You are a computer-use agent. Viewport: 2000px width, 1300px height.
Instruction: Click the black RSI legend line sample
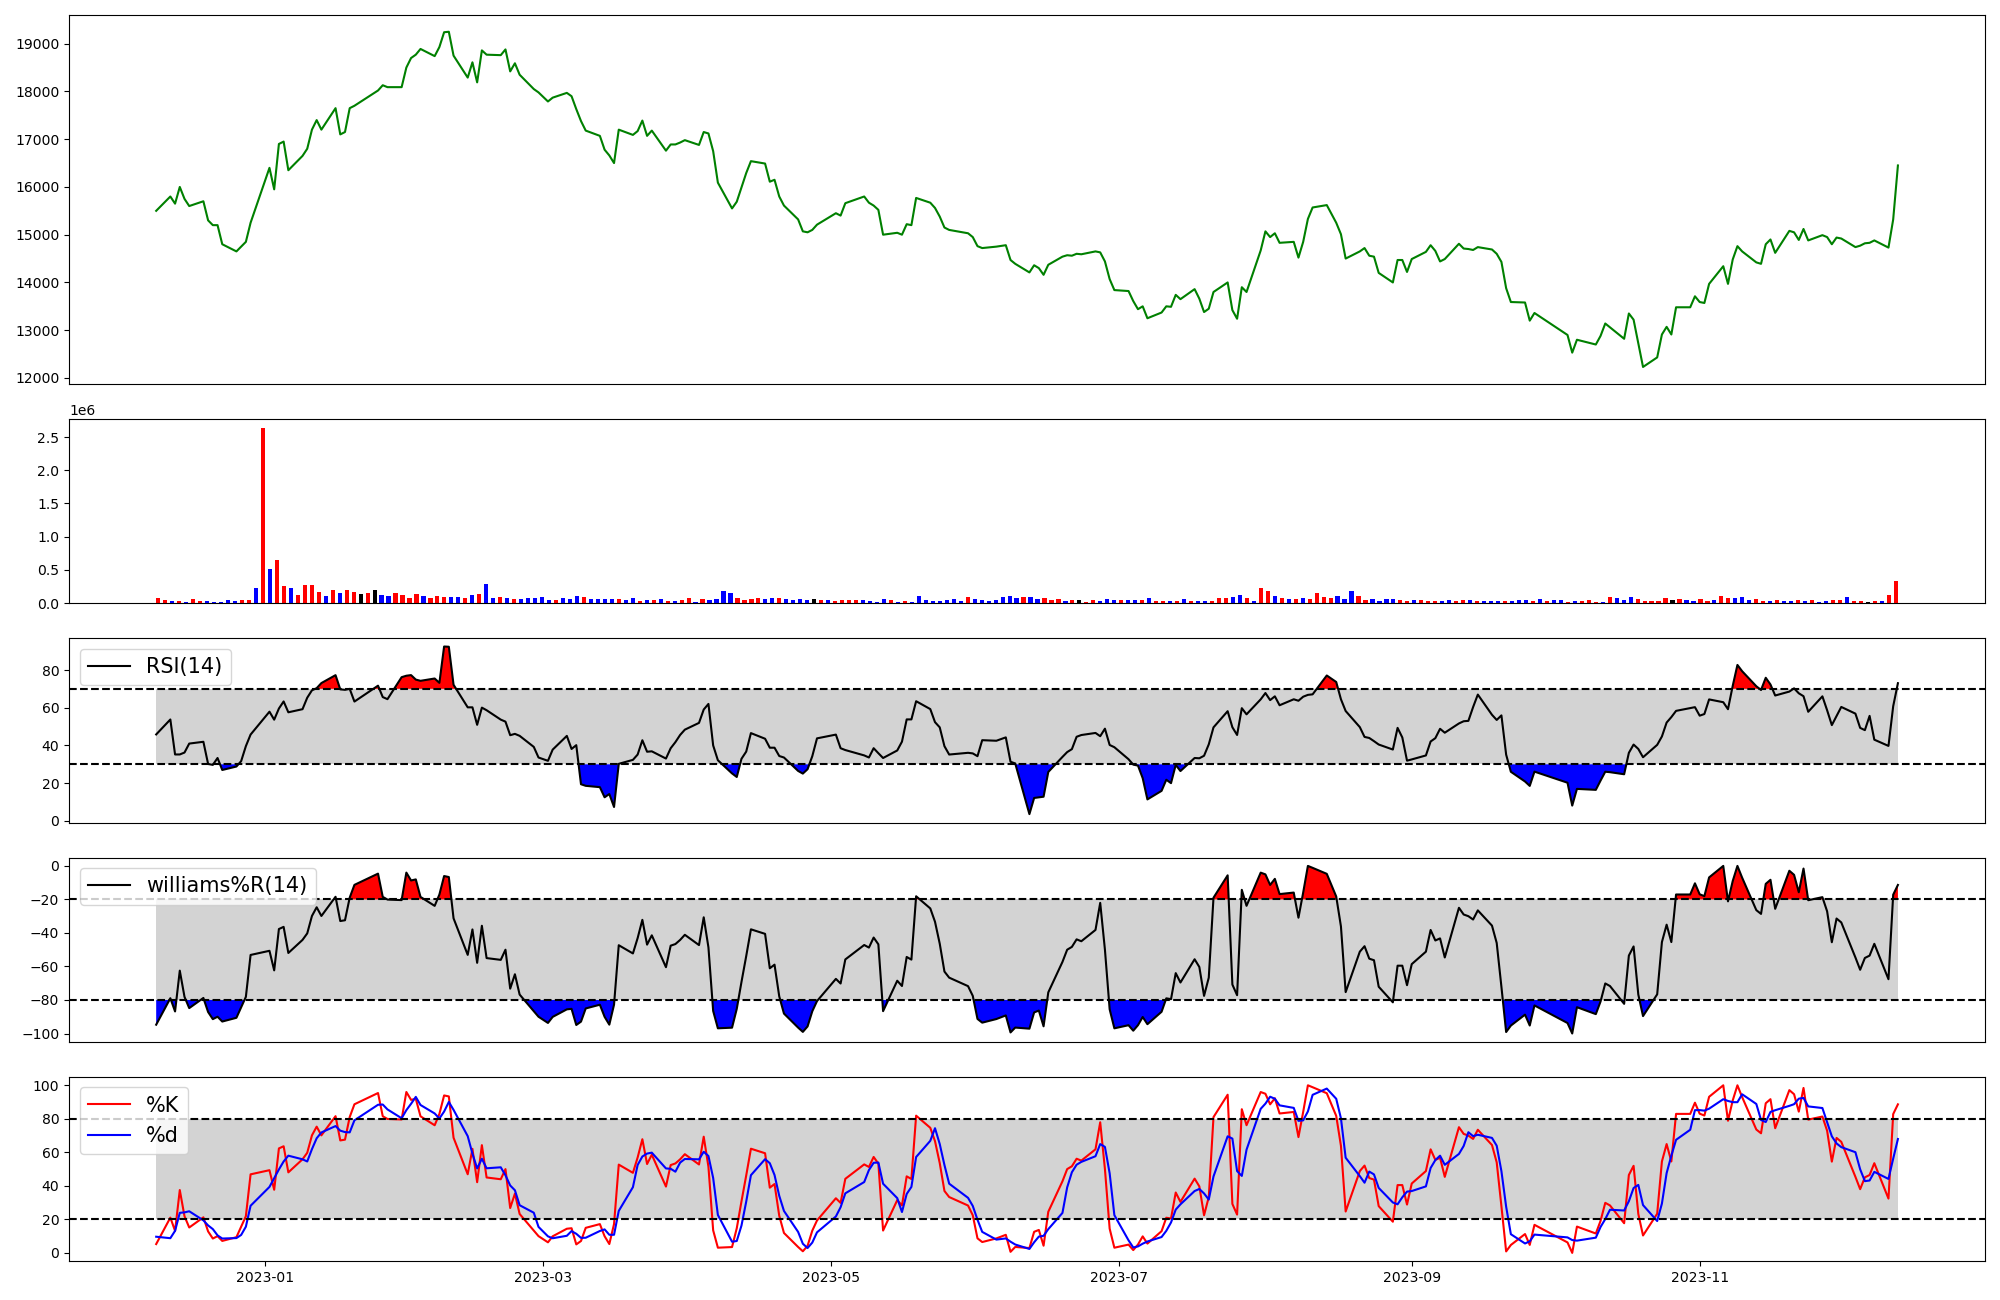110,666
